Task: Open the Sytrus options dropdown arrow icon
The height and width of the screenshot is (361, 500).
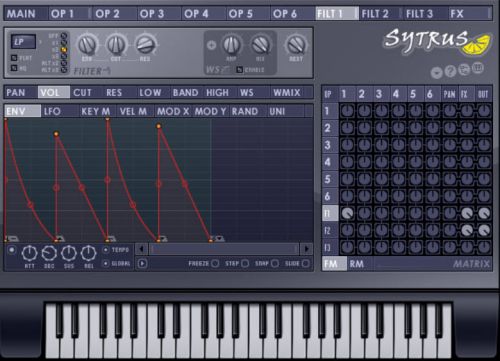Action: tap(436, 72)
